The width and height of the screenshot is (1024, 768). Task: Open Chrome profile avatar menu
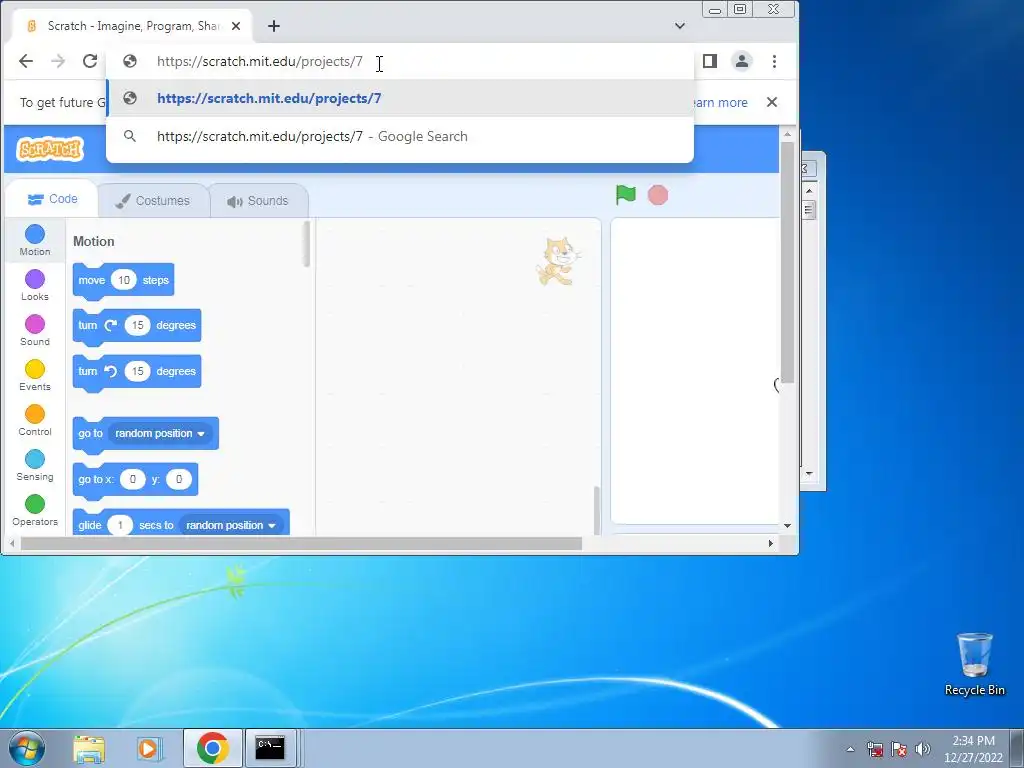tap(742, 61)
